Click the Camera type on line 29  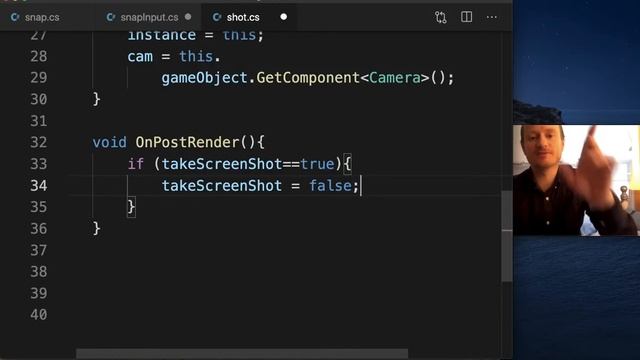coord(395,78)
